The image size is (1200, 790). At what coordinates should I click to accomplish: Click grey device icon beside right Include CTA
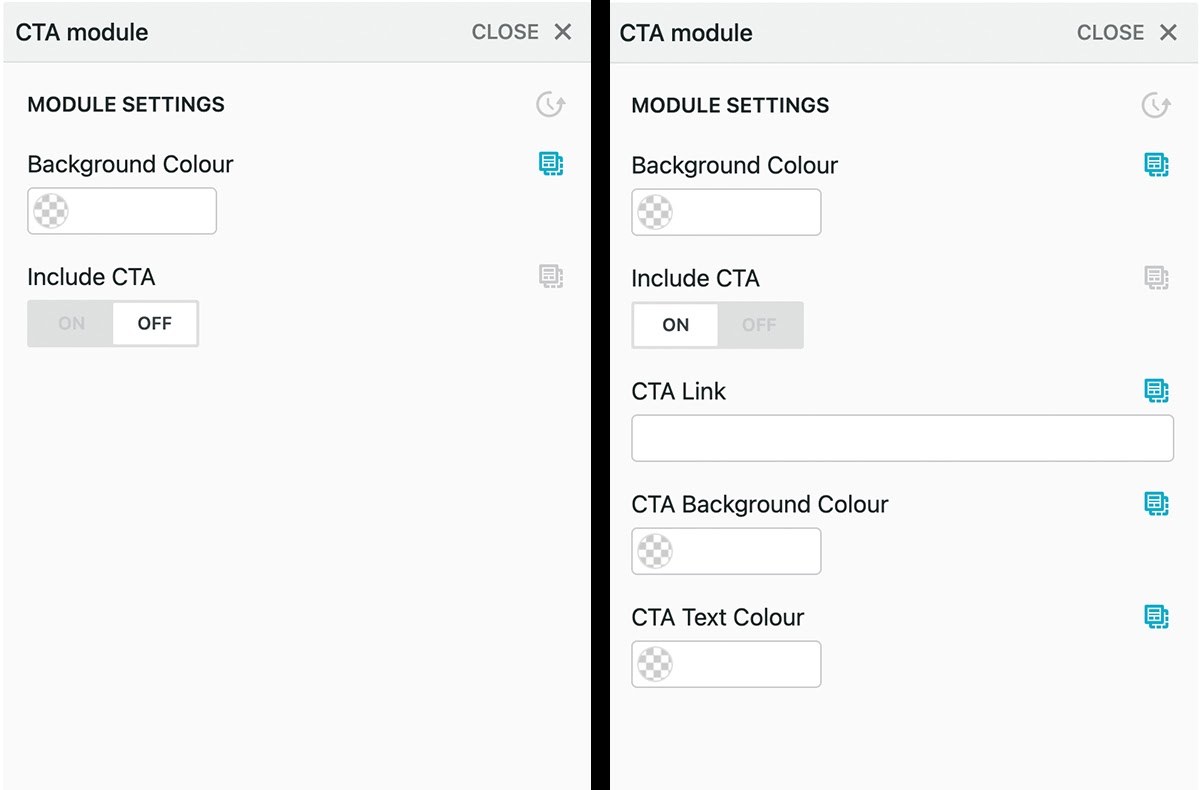pos(1156,278)
